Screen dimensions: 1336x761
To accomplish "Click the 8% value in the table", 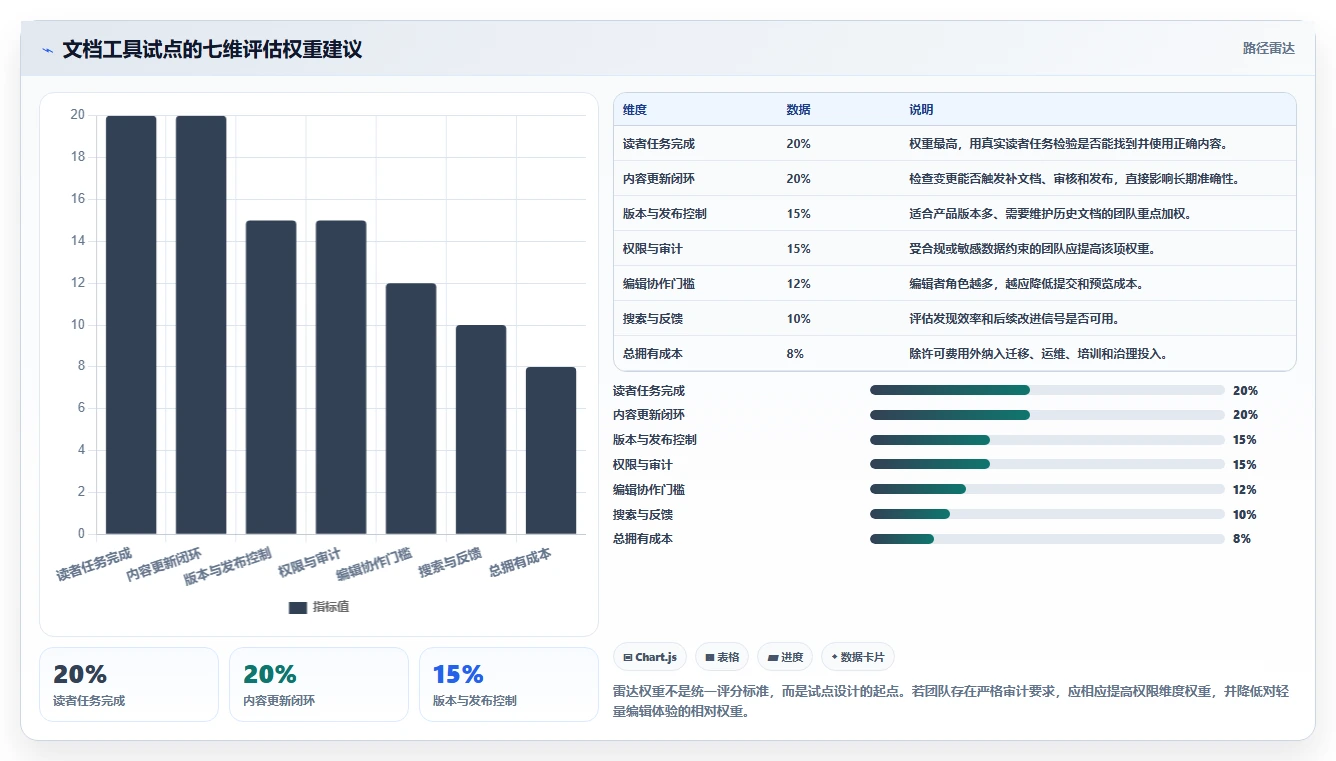I will tap(796, 354).
